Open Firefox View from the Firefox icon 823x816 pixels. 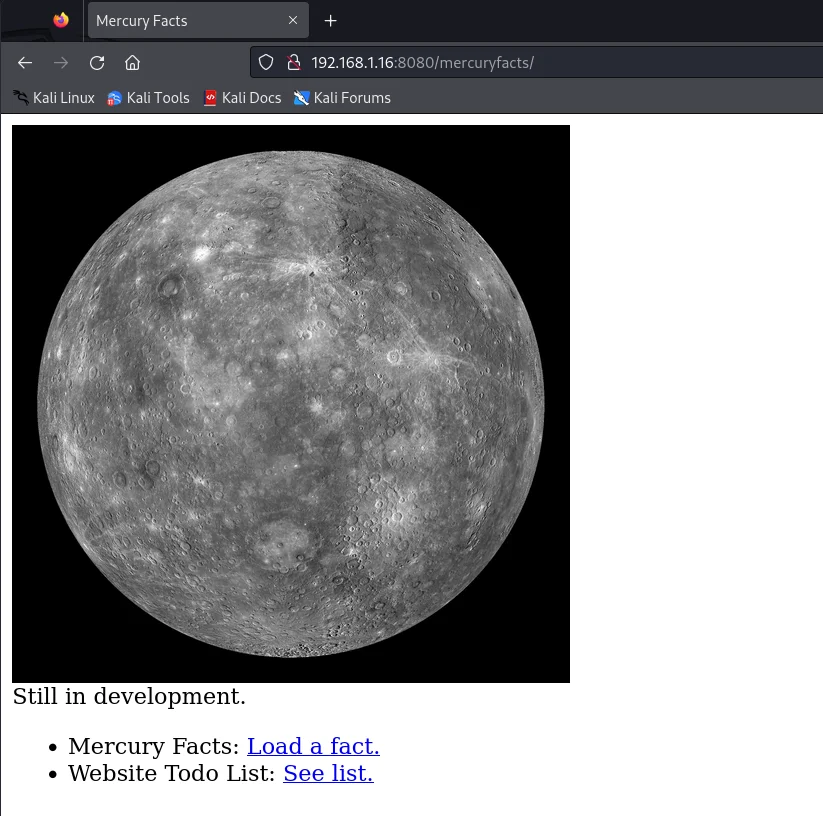tap(61, 20)
